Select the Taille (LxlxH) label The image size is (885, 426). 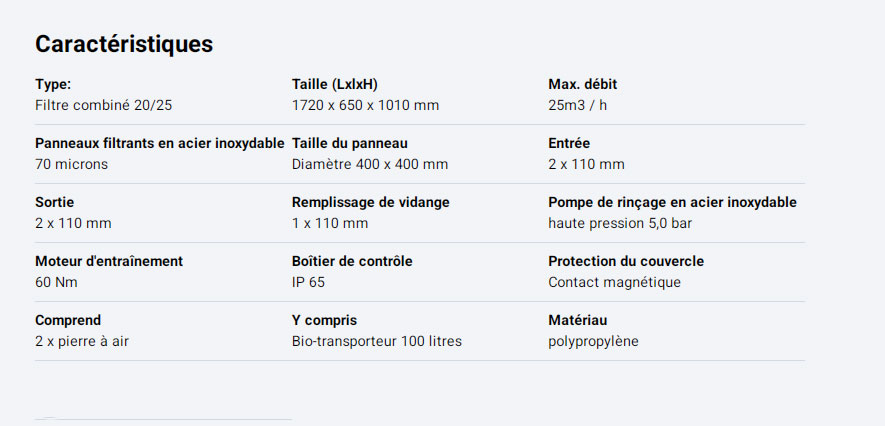click(335, 85)
